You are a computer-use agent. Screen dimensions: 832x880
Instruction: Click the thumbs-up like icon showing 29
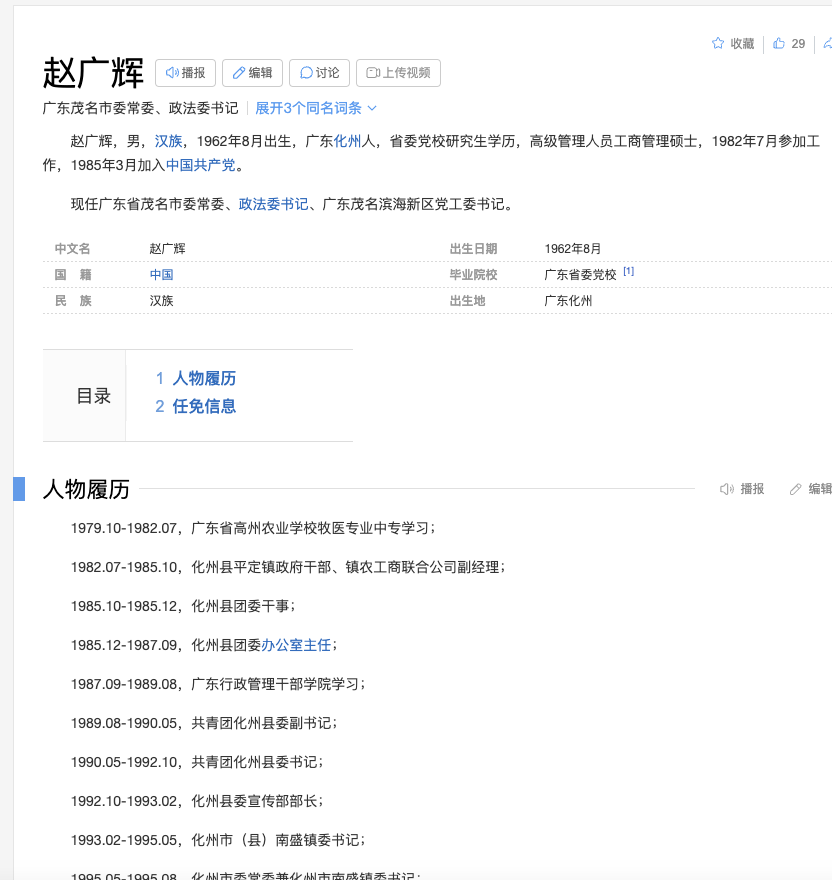coord(779,43)
